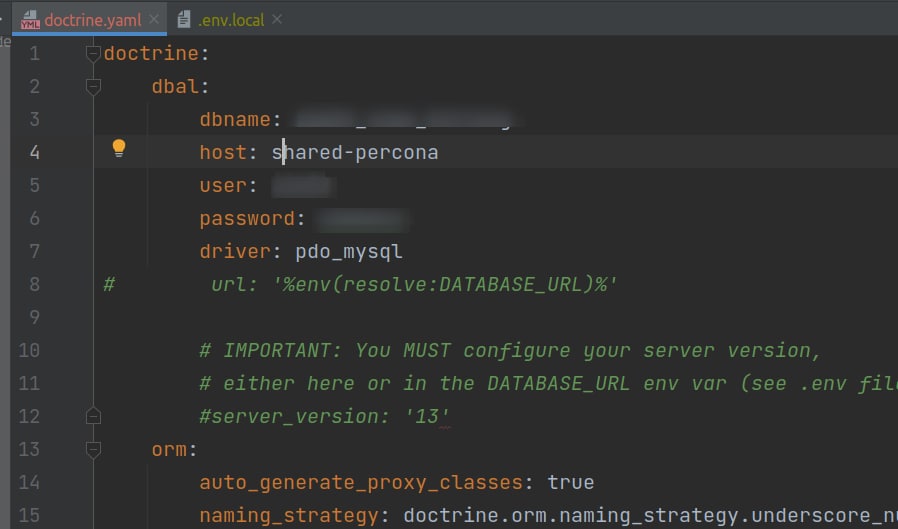Viewport: 898px width, 529px height.
Task: Close the doctrine.yaml tab
Action: pos(153,19)
